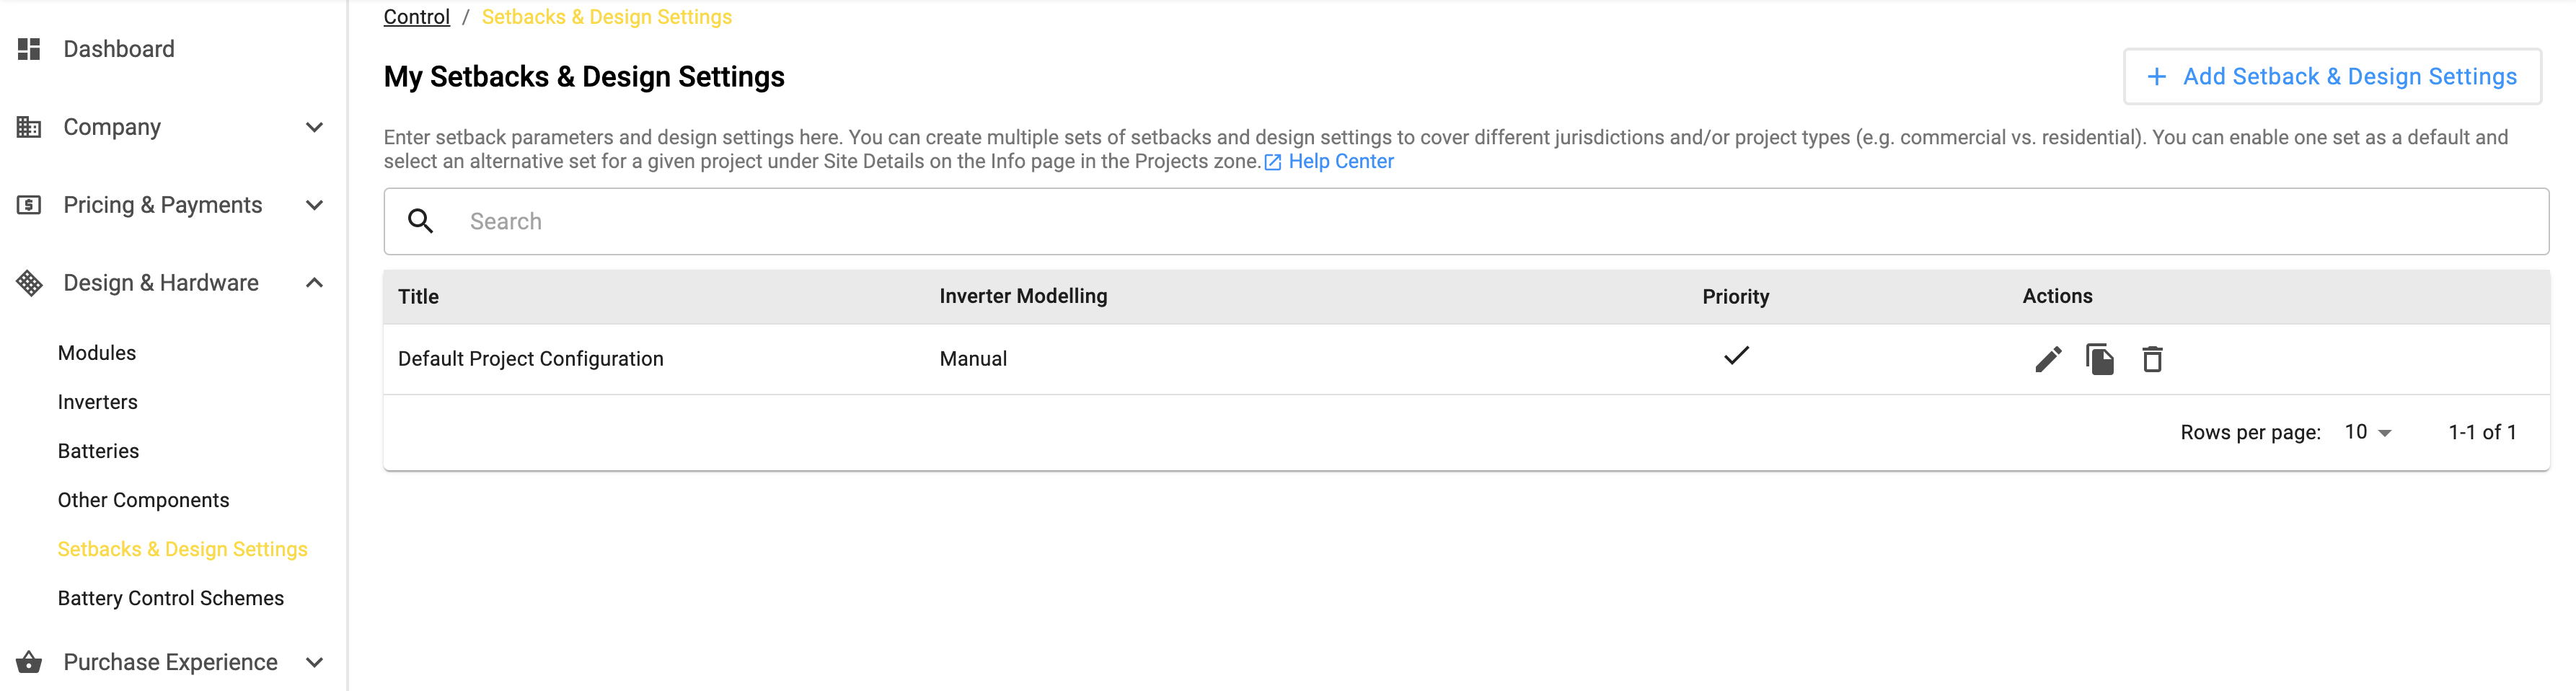
Task: Open Dashboard in the sidebar
Action: click(119, 49)
